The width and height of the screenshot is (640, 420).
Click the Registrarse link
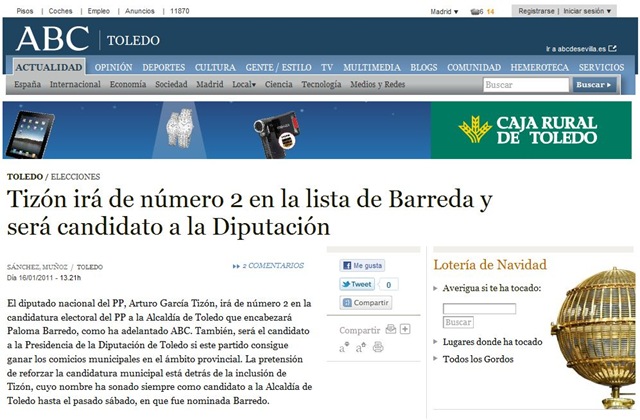tap(536, 11)
